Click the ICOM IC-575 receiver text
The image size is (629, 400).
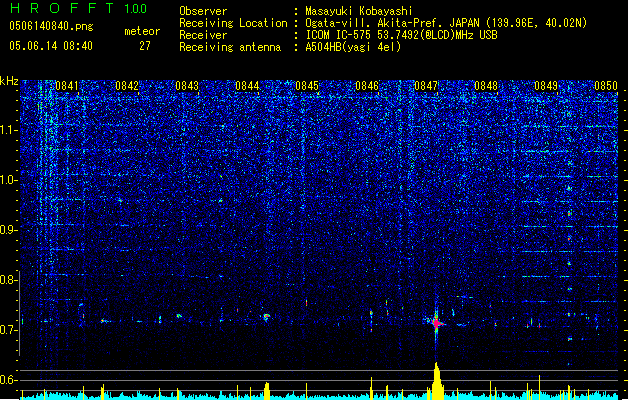(x=401, y=35)
